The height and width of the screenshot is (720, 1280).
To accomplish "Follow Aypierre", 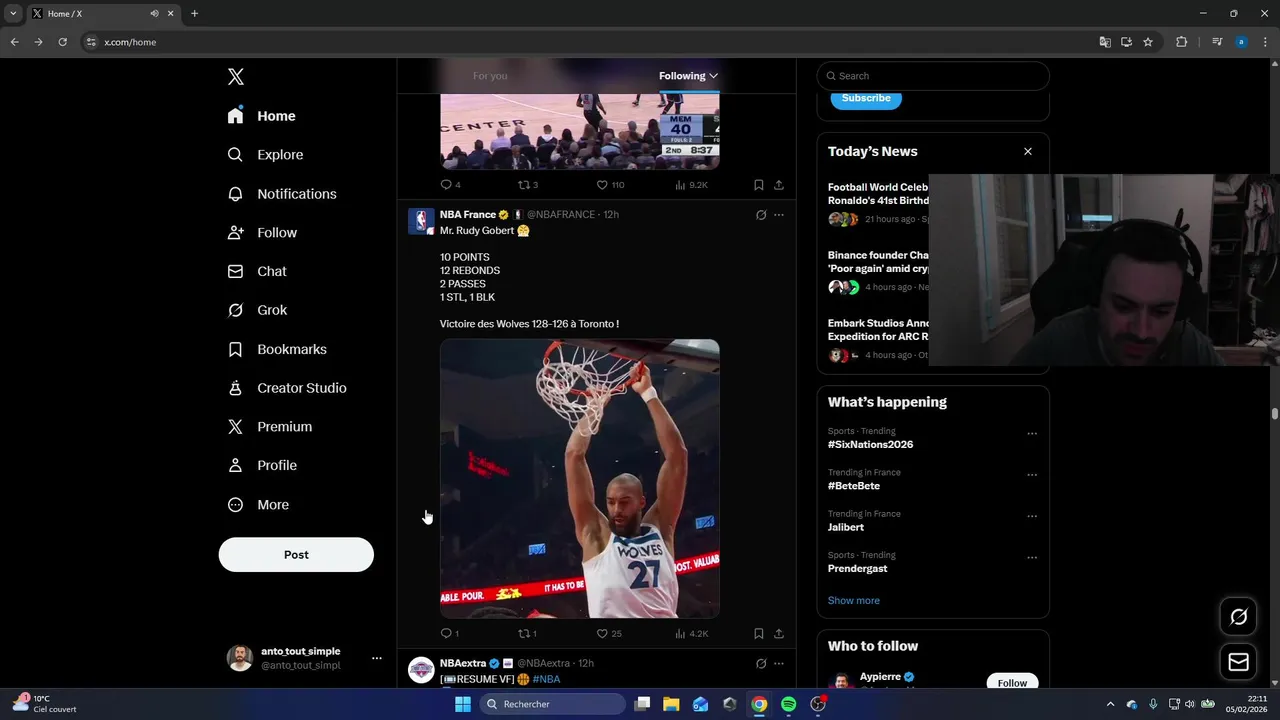I will coord(1012,683).
